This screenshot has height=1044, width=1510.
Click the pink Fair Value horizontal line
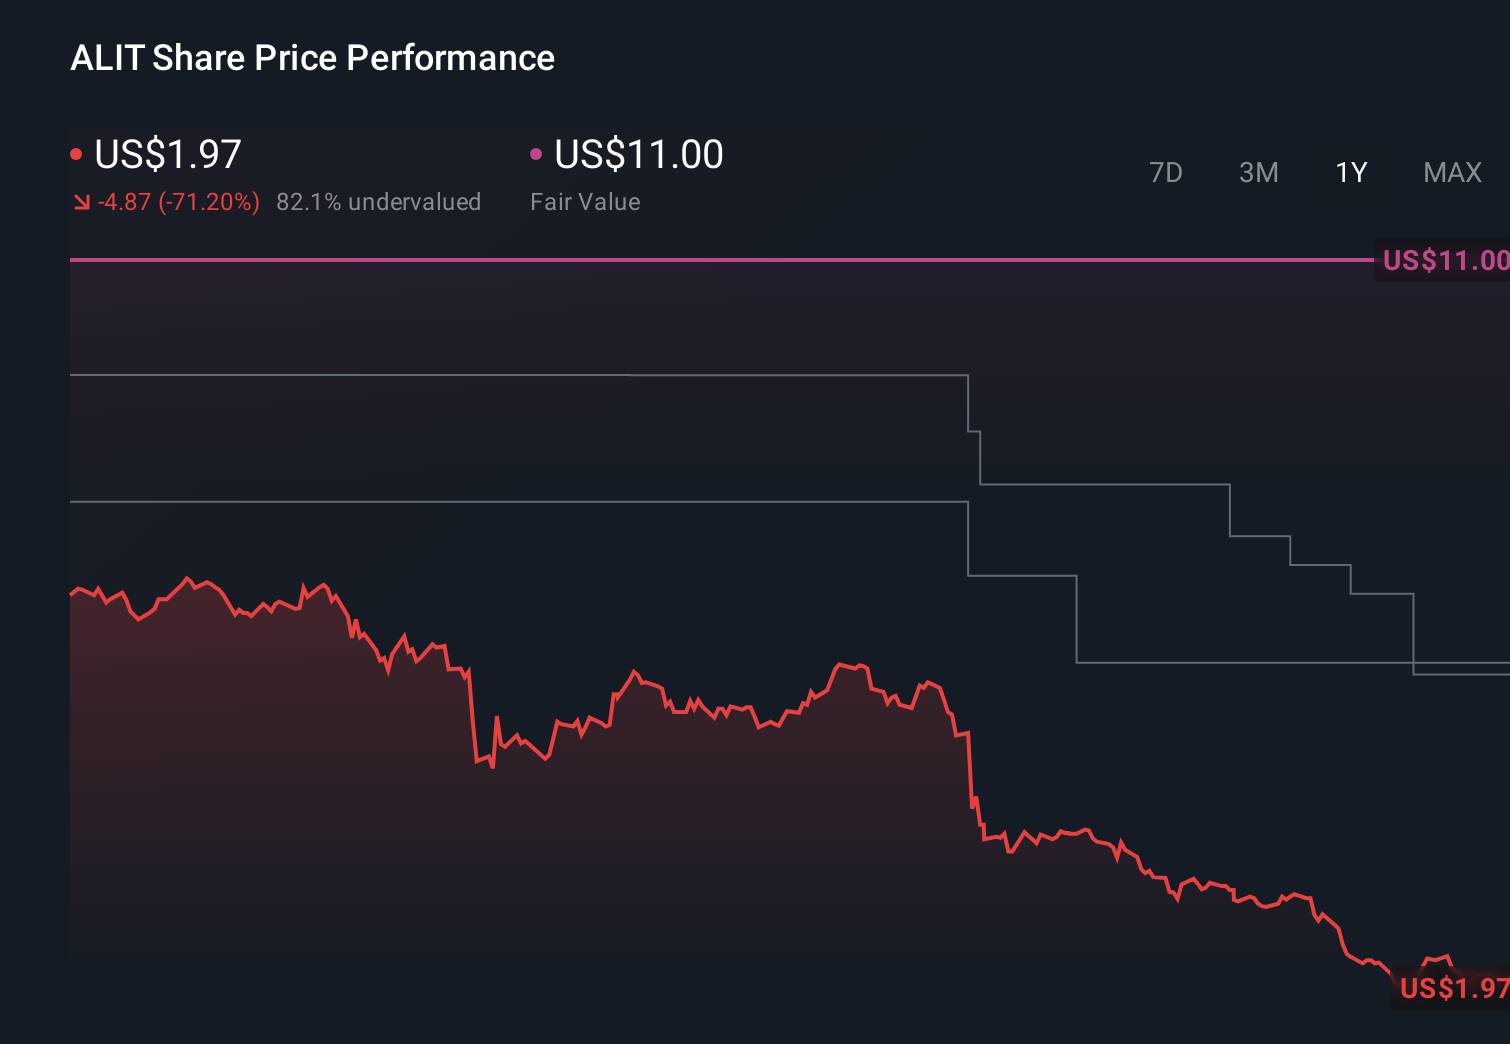pos(700,260)
